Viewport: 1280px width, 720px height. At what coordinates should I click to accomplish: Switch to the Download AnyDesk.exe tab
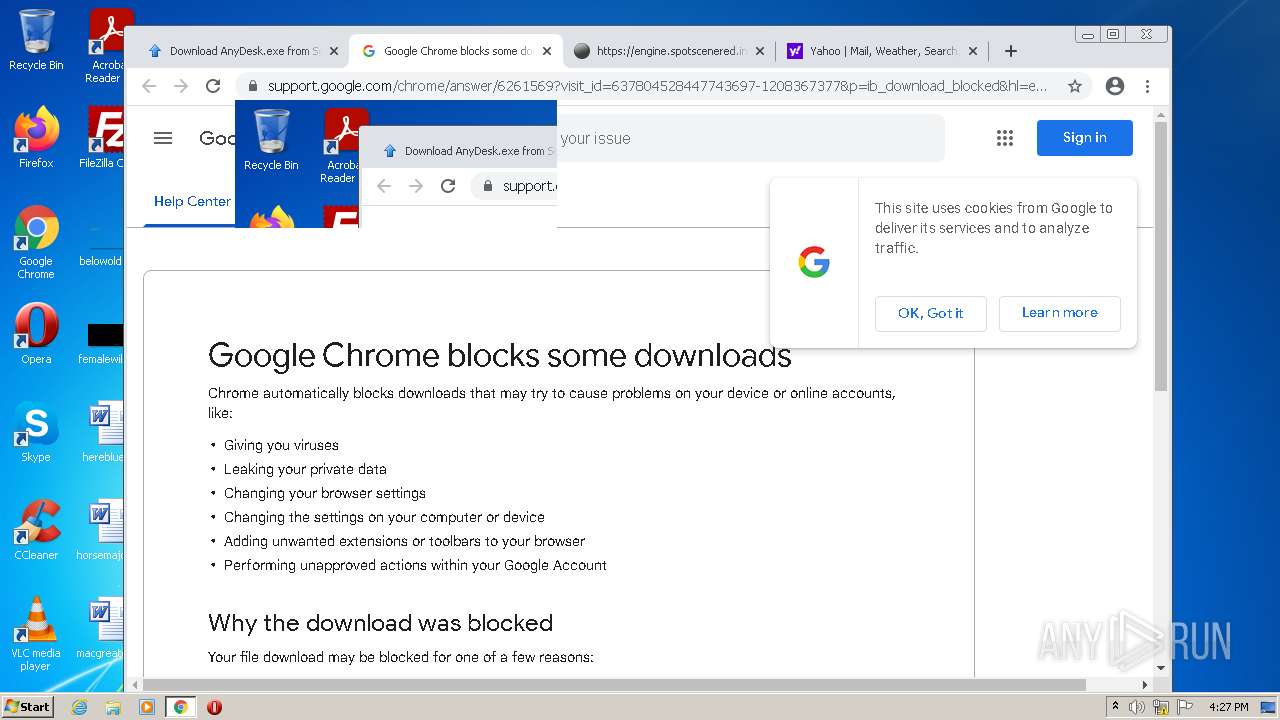pos(240,51)
